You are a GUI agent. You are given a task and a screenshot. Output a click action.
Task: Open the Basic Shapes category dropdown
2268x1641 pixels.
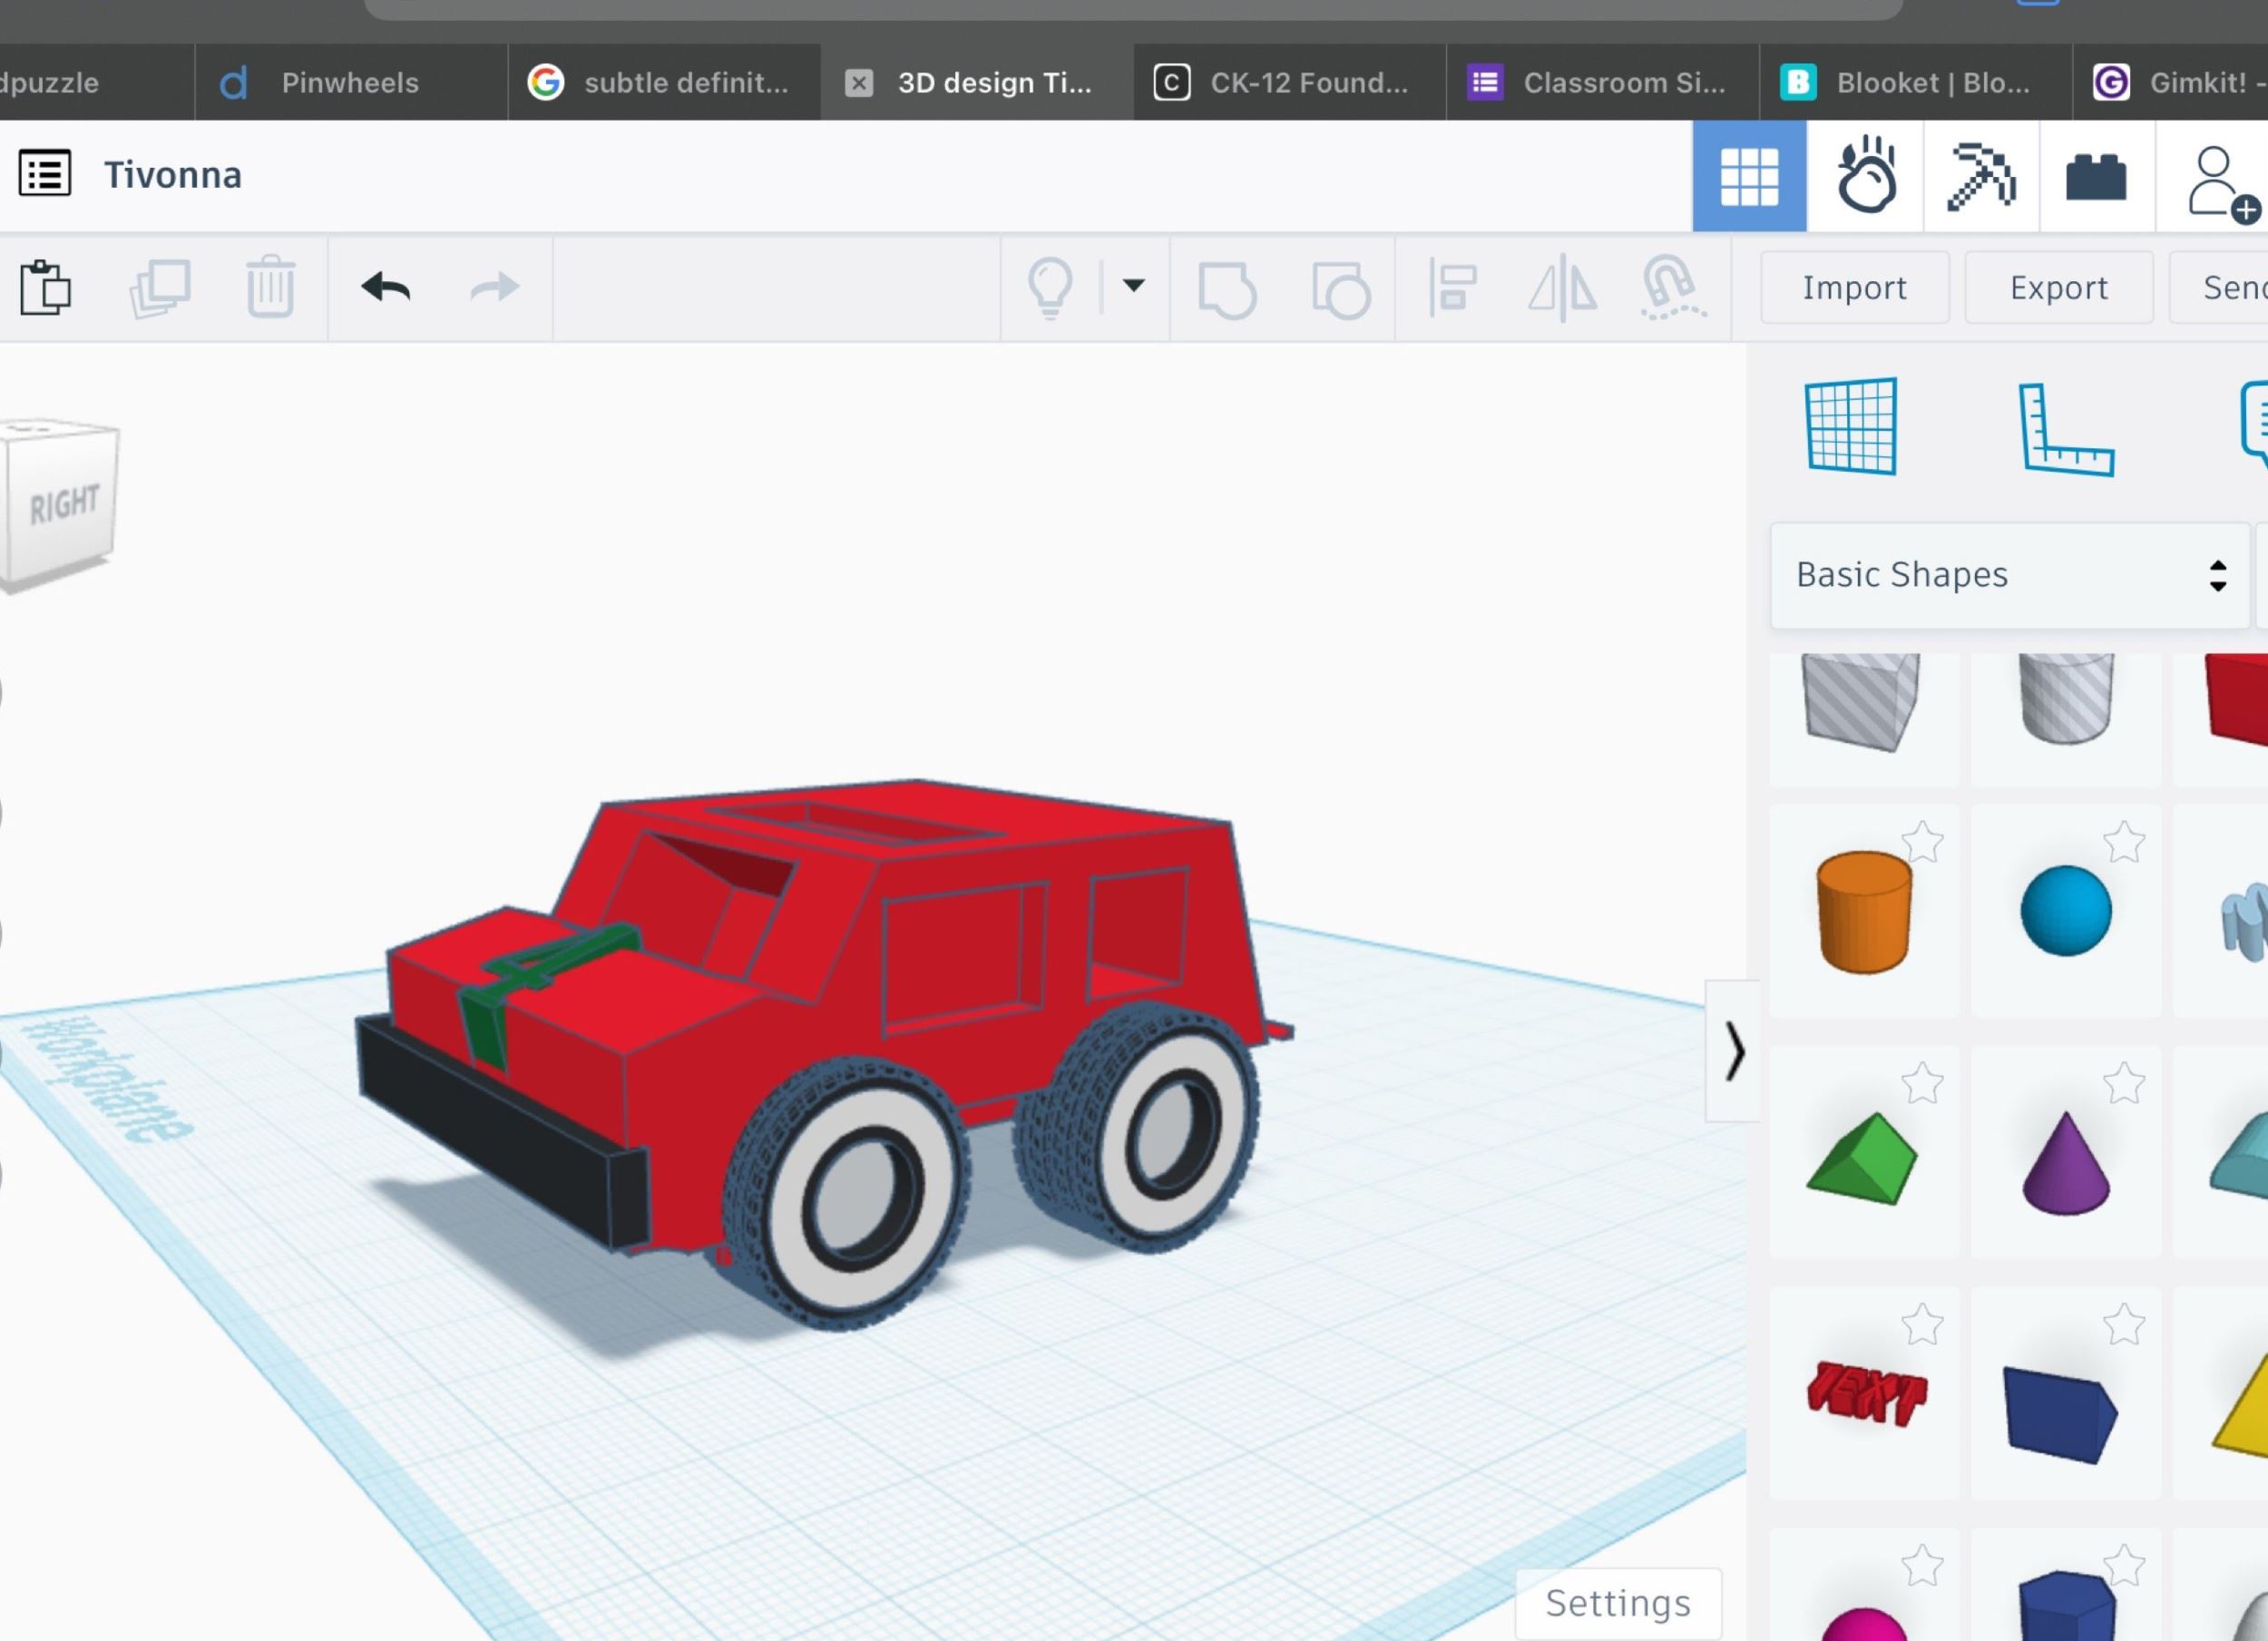(2008, 575)
